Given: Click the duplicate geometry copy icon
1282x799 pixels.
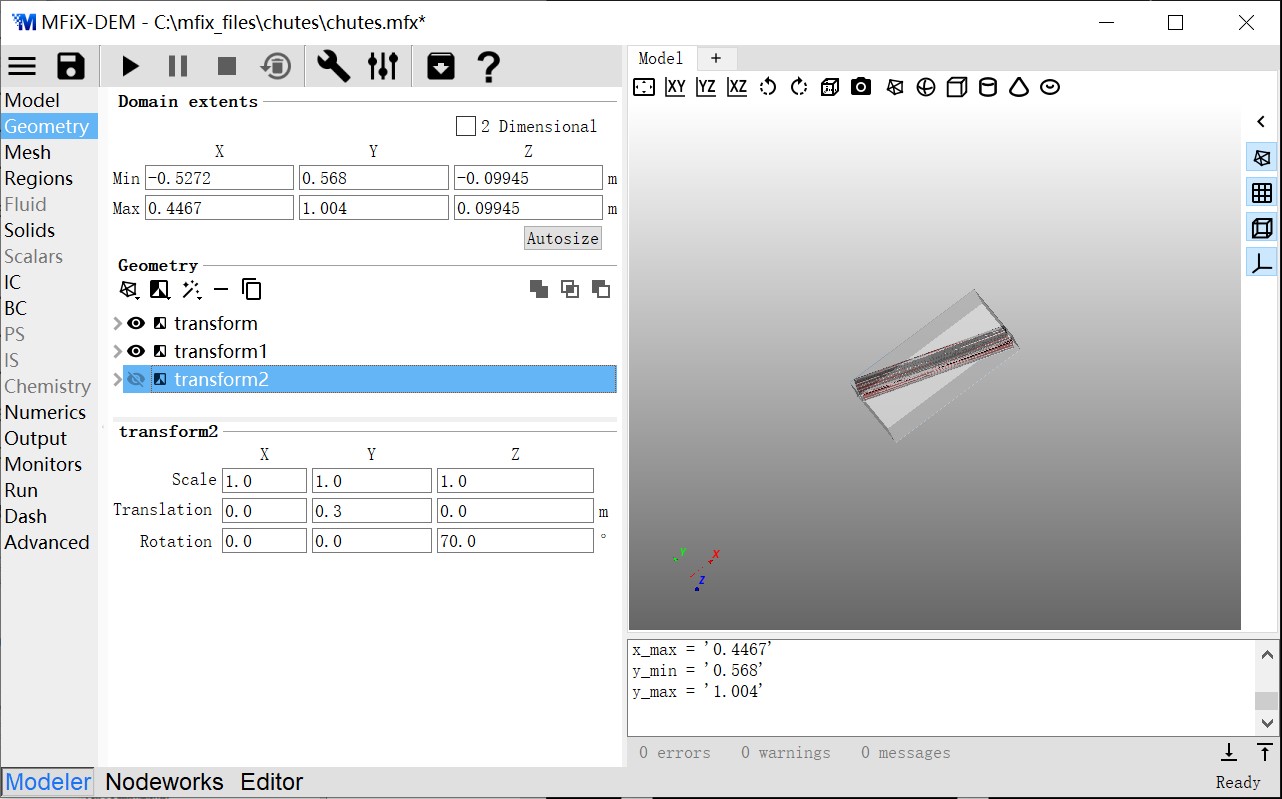Looking at the screenshot, I should (252, 290).
